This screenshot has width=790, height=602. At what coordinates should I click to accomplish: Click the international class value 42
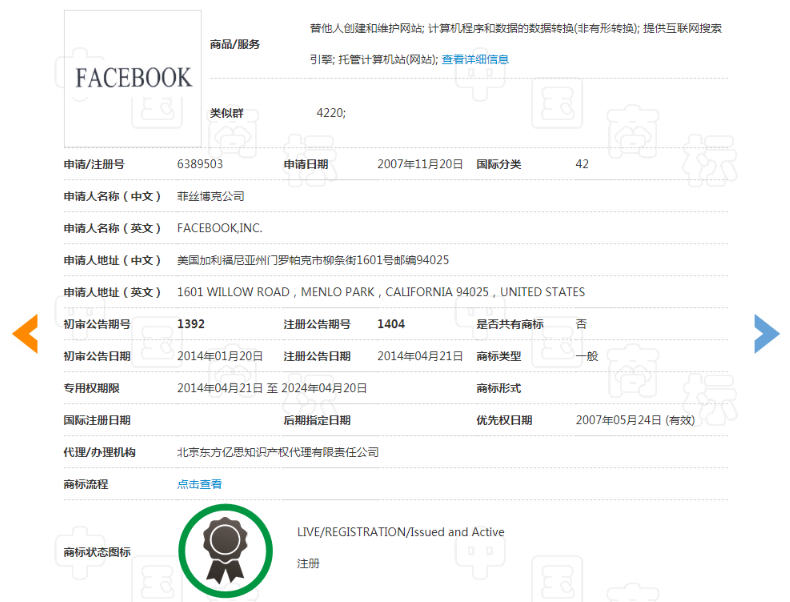tap(582, 164)
